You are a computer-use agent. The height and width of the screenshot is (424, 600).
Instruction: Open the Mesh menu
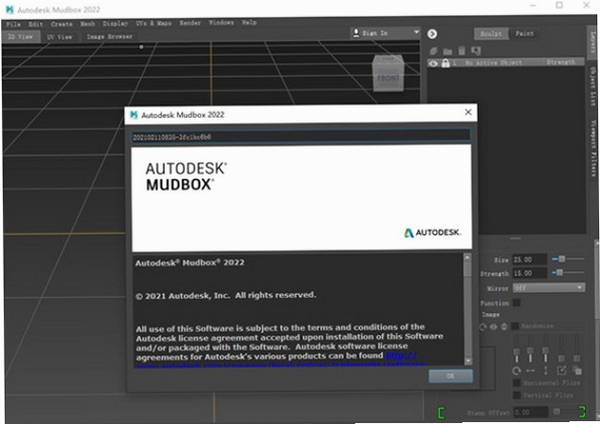click(87, 24)
